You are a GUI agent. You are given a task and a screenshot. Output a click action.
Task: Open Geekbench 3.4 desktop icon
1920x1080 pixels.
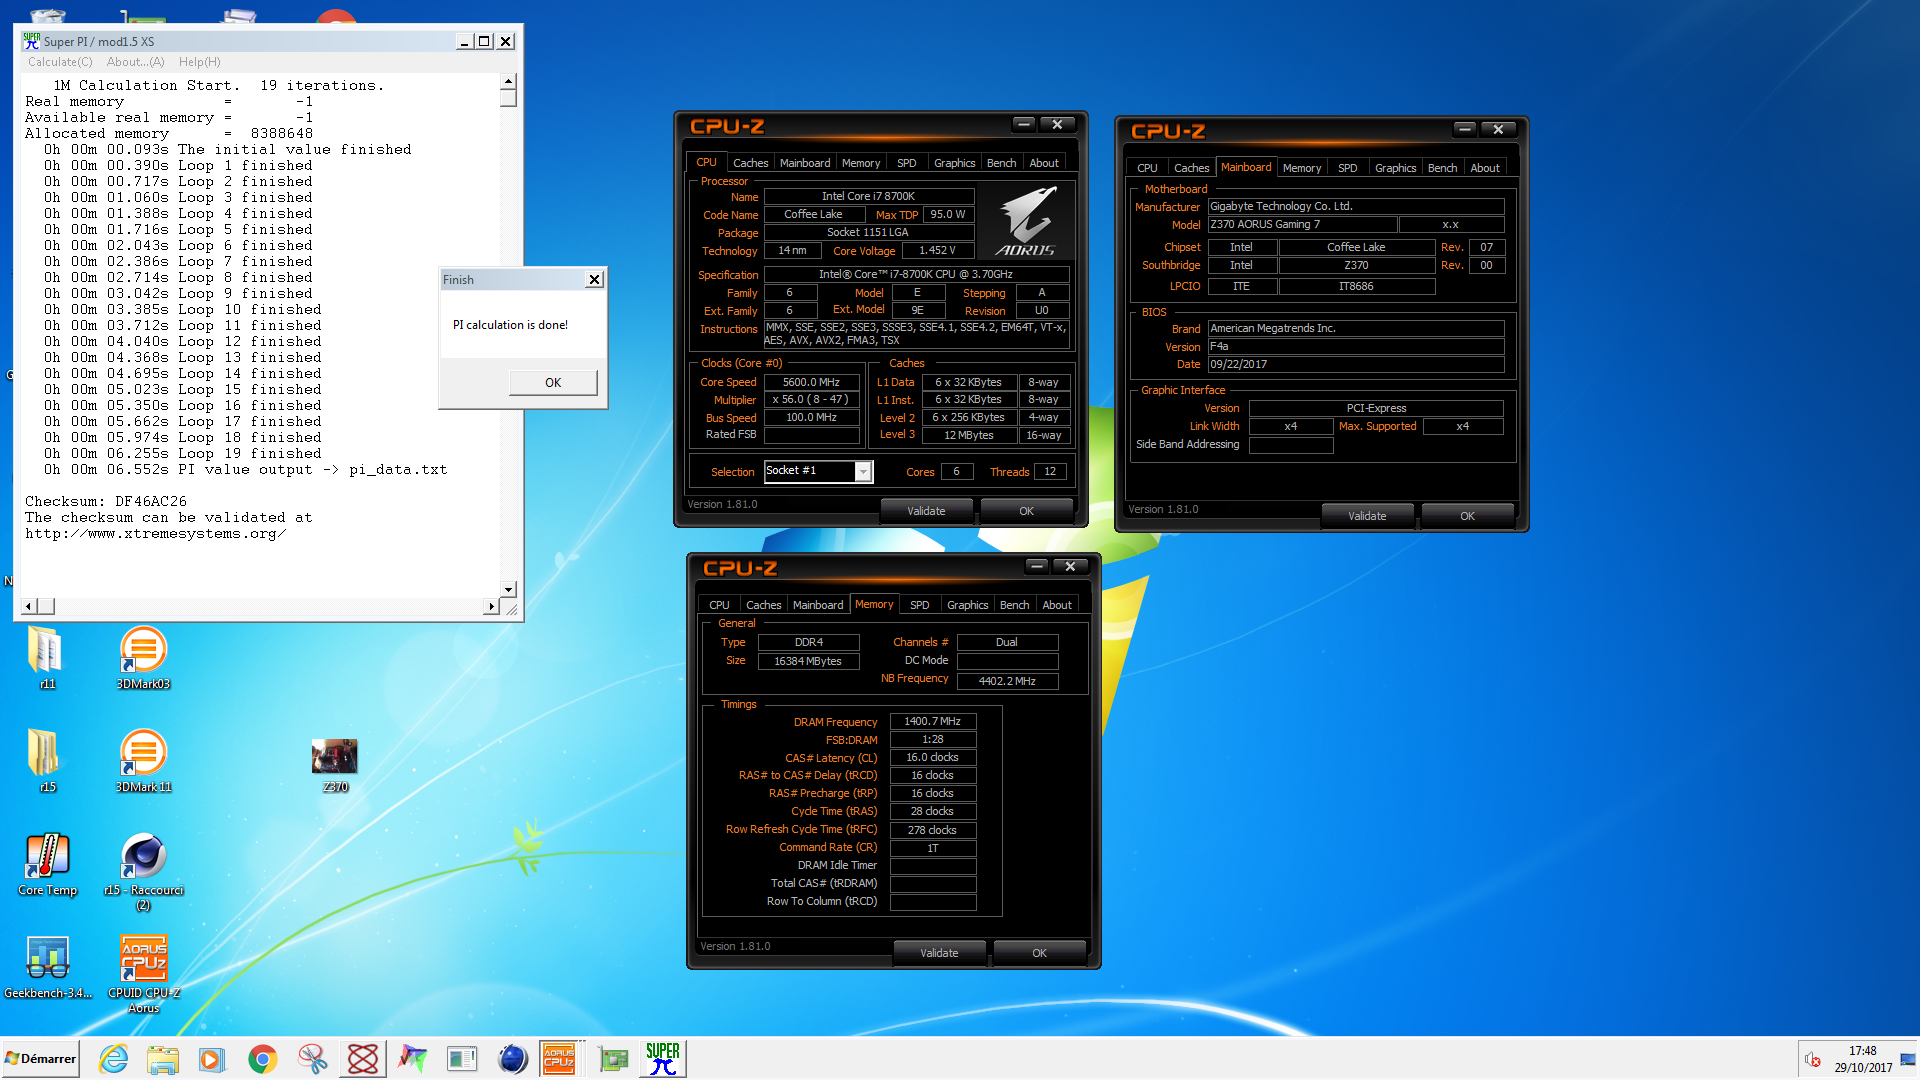coord(47,966)
